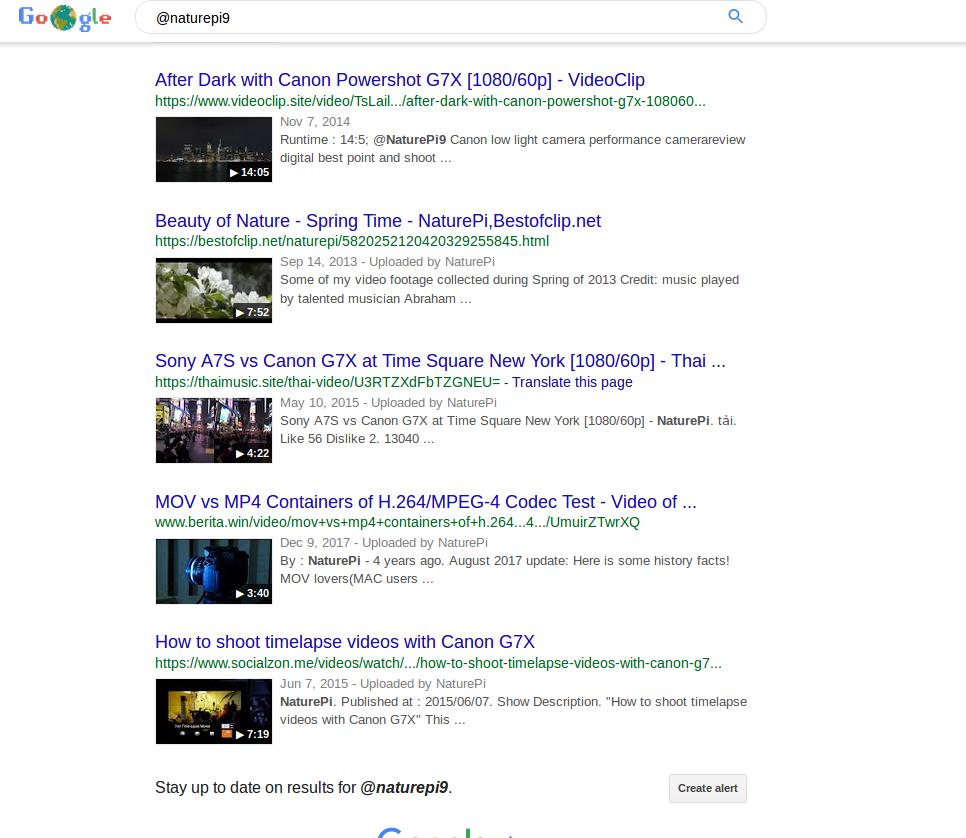
Task: Click 'Published at : 2015/06/07' snippet text
Action: tap(415, 701)
